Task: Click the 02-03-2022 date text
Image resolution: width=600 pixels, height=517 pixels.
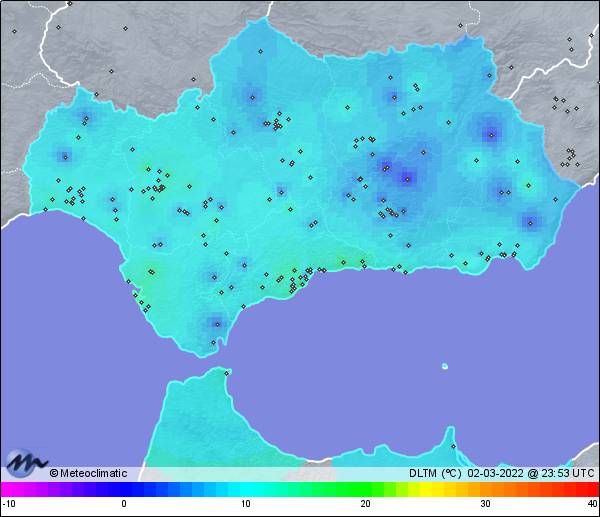Action: tap(495, 473)
